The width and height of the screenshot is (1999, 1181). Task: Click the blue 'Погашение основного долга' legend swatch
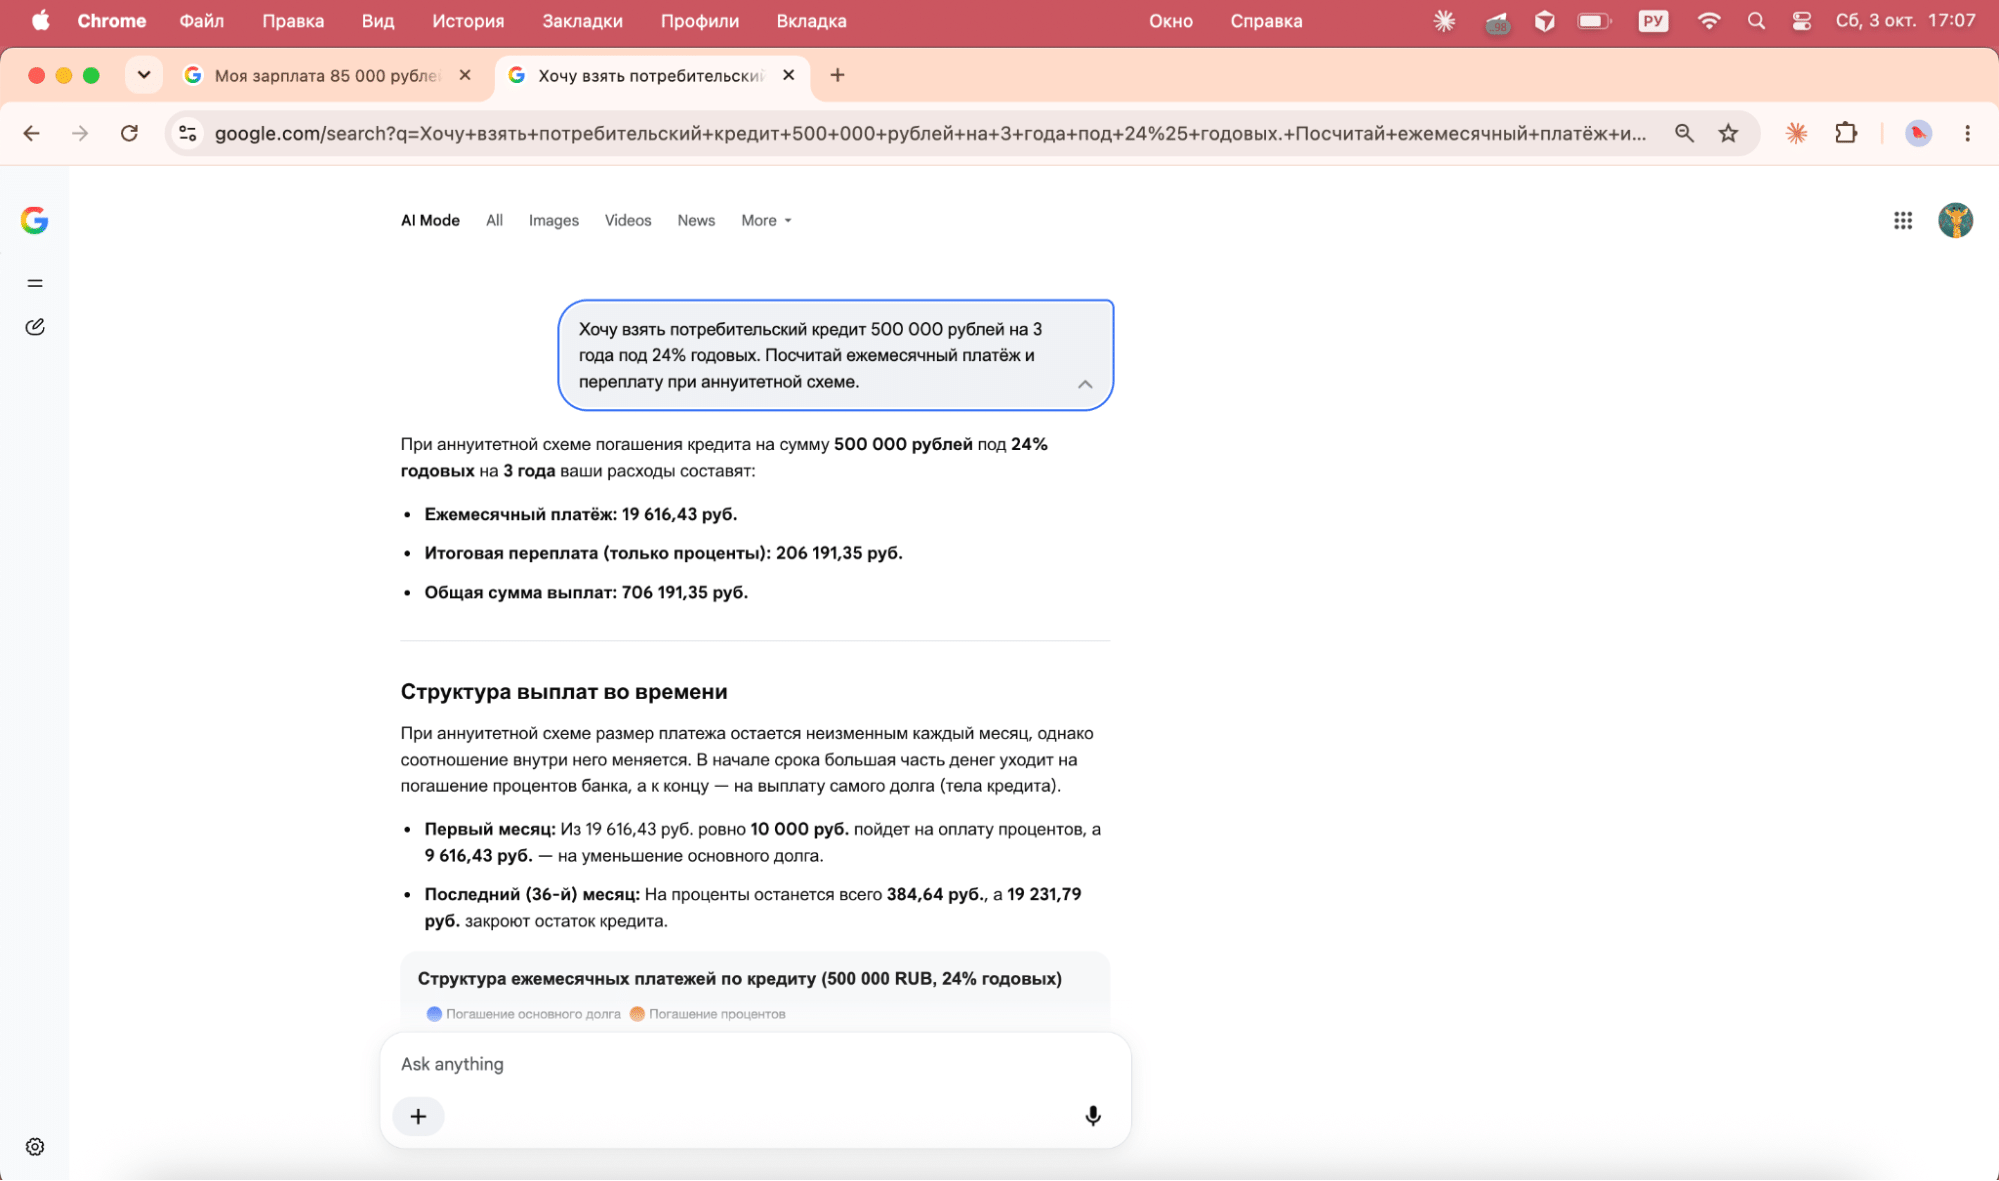click(x=434, y=1014)
